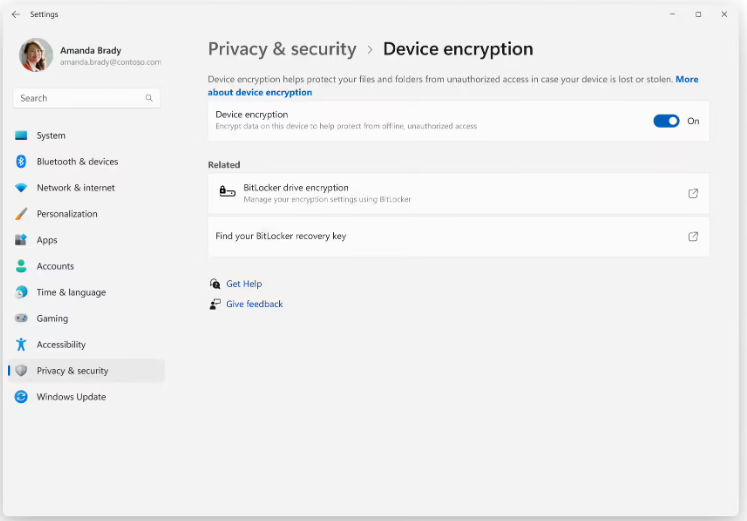
Task: Open the Accessibility settings page
Action: tap(61, 345)
